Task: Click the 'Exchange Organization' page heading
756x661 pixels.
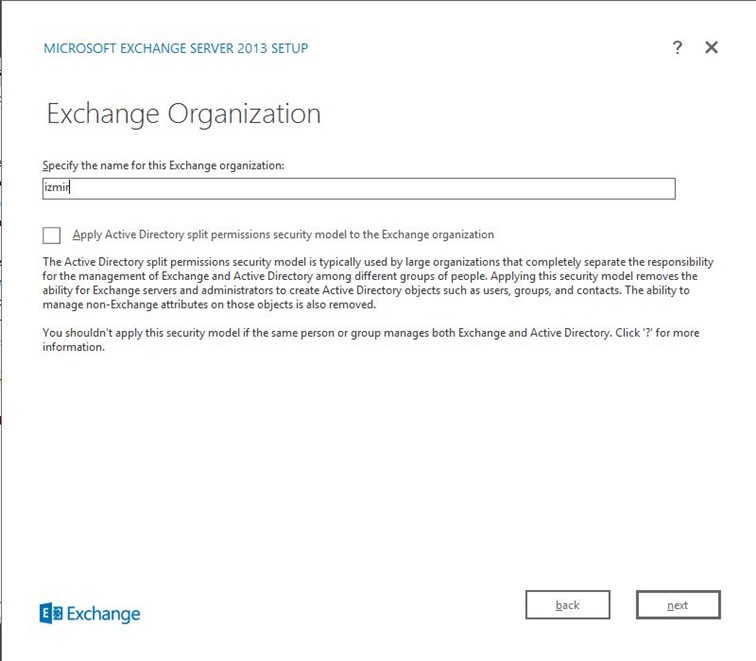Action: coord(184,113)
